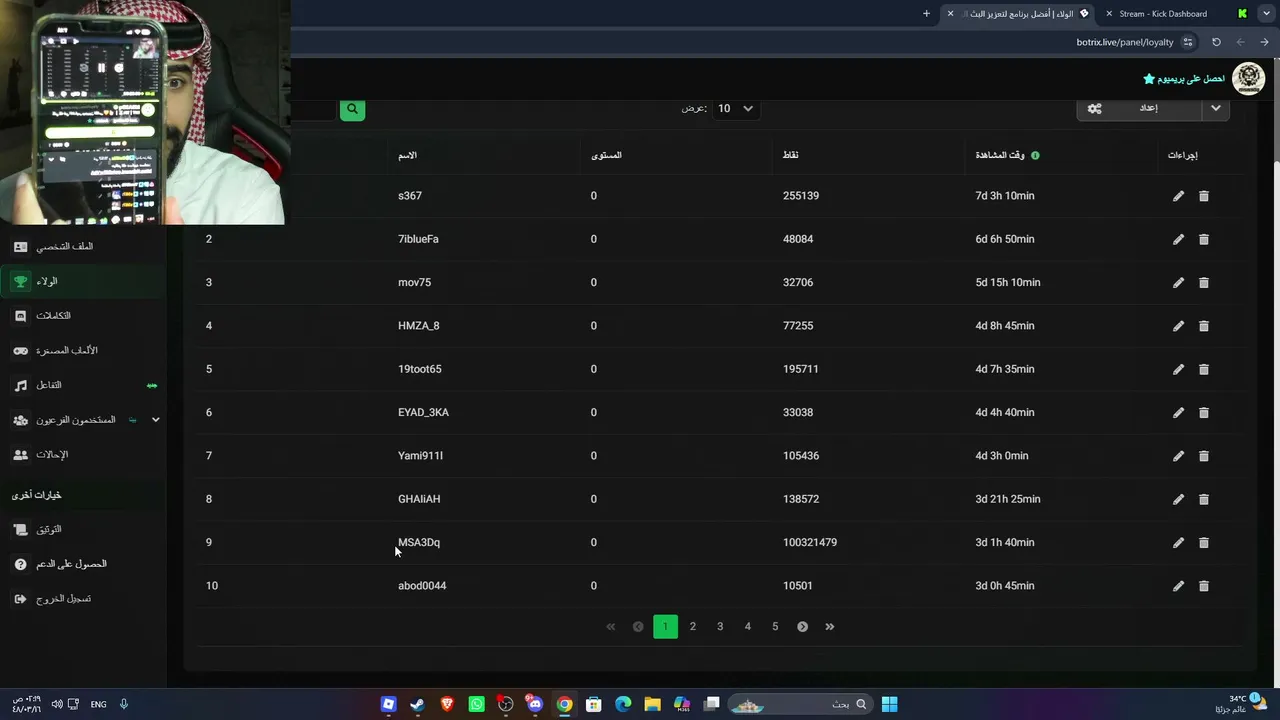The height and width of the screenshot is (720, 1280).
Task: Delete the HMZA_8 entry
Action: 1204,326
